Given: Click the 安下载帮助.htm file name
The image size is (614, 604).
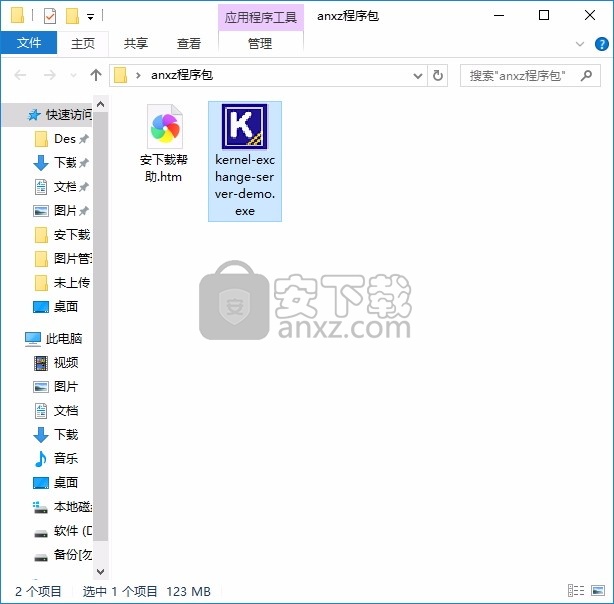Looking at the screenshot, I should (164, 168).
